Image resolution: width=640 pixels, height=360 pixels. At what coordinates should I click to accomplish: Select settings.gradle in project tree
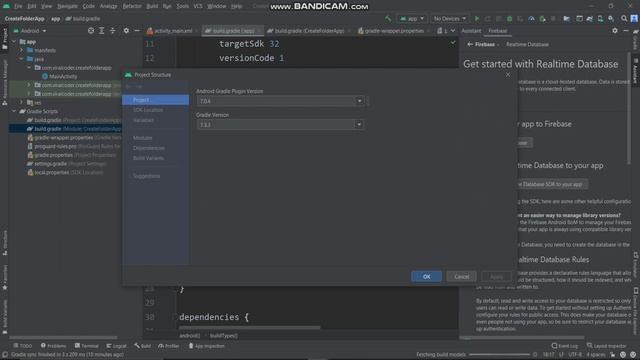pos(50,164)
